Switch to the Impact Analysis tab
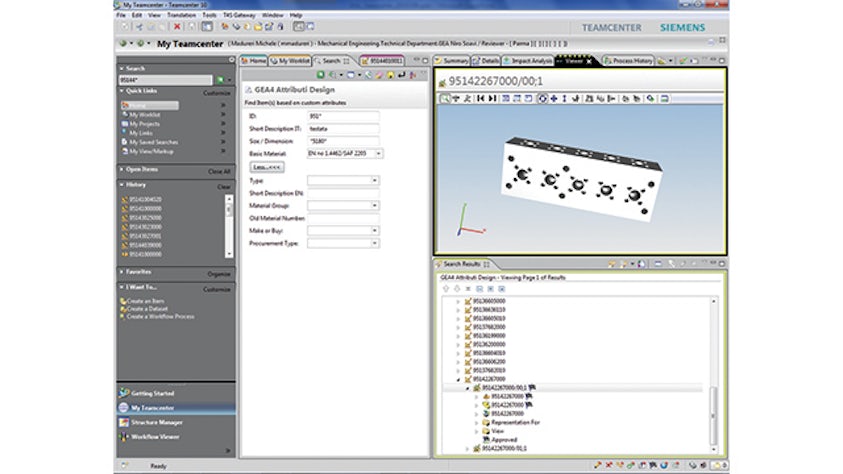Image resolution: width=843 pixels, height=474 pixels. pos(527,61)
